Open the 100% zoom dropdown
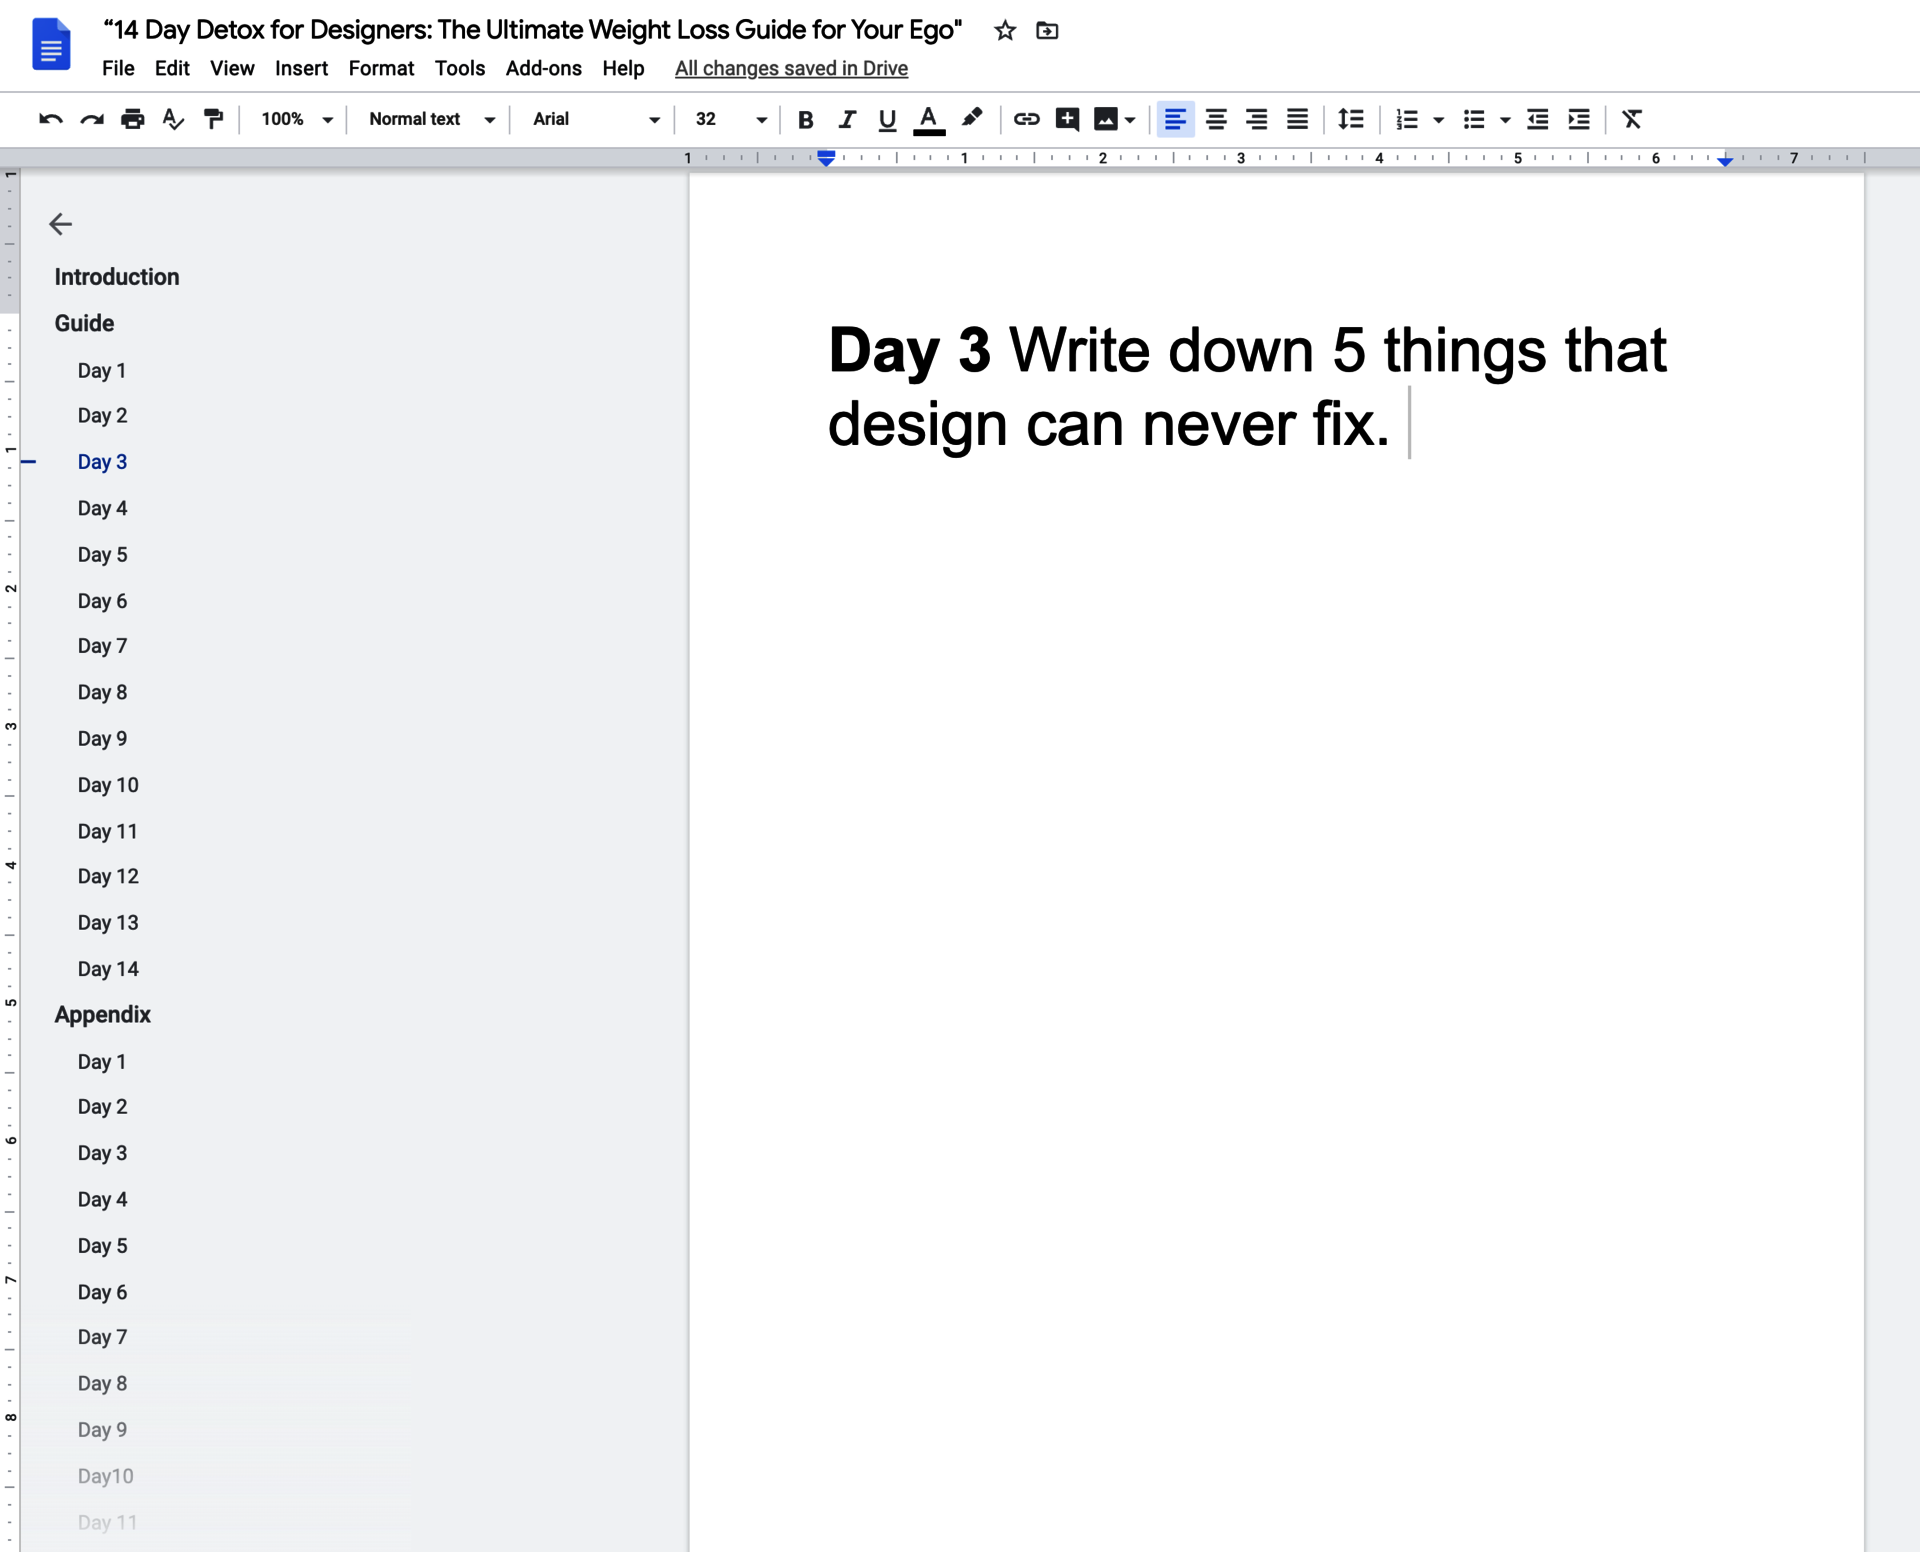 click(x=296, y=119)
